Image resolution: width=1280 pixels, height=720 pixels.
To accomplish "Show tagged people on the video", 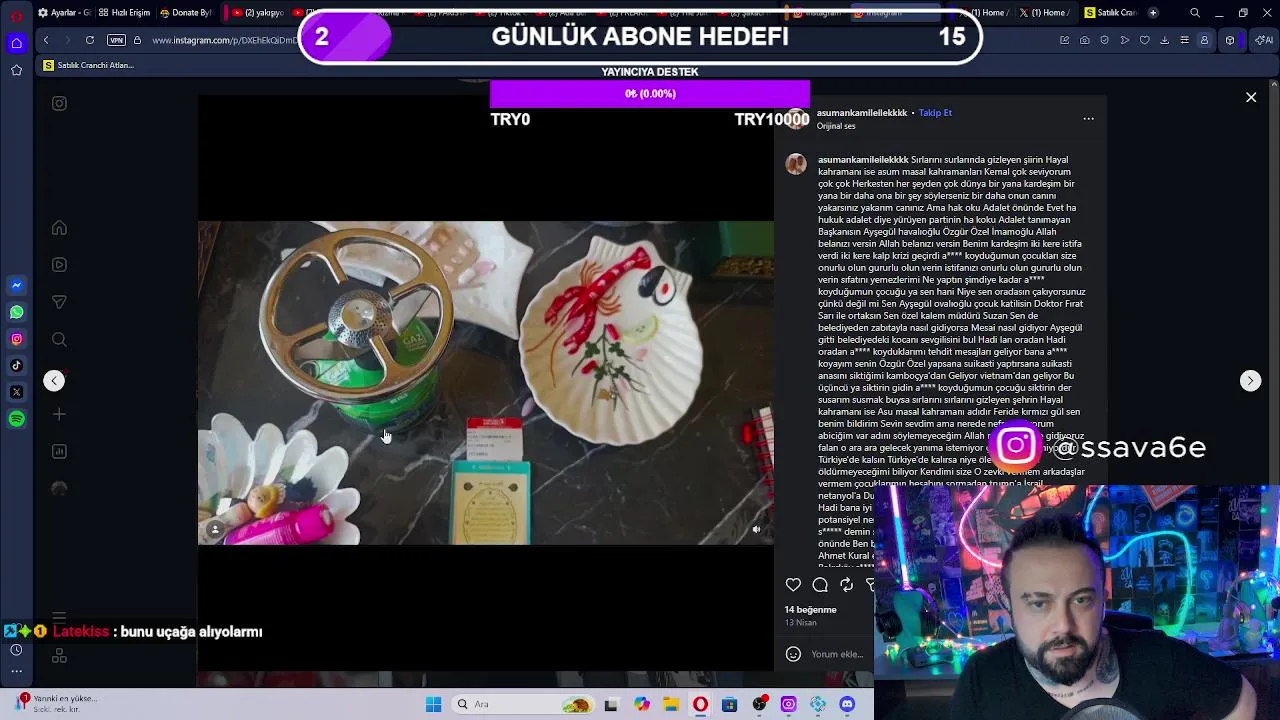I will (x=215, y=529).
